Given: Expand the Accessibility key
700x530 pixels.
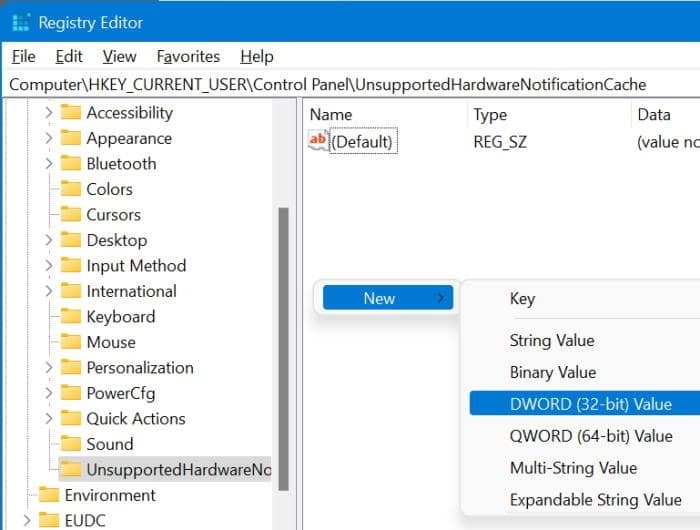Looking at the screenshot, I should 49,113.
